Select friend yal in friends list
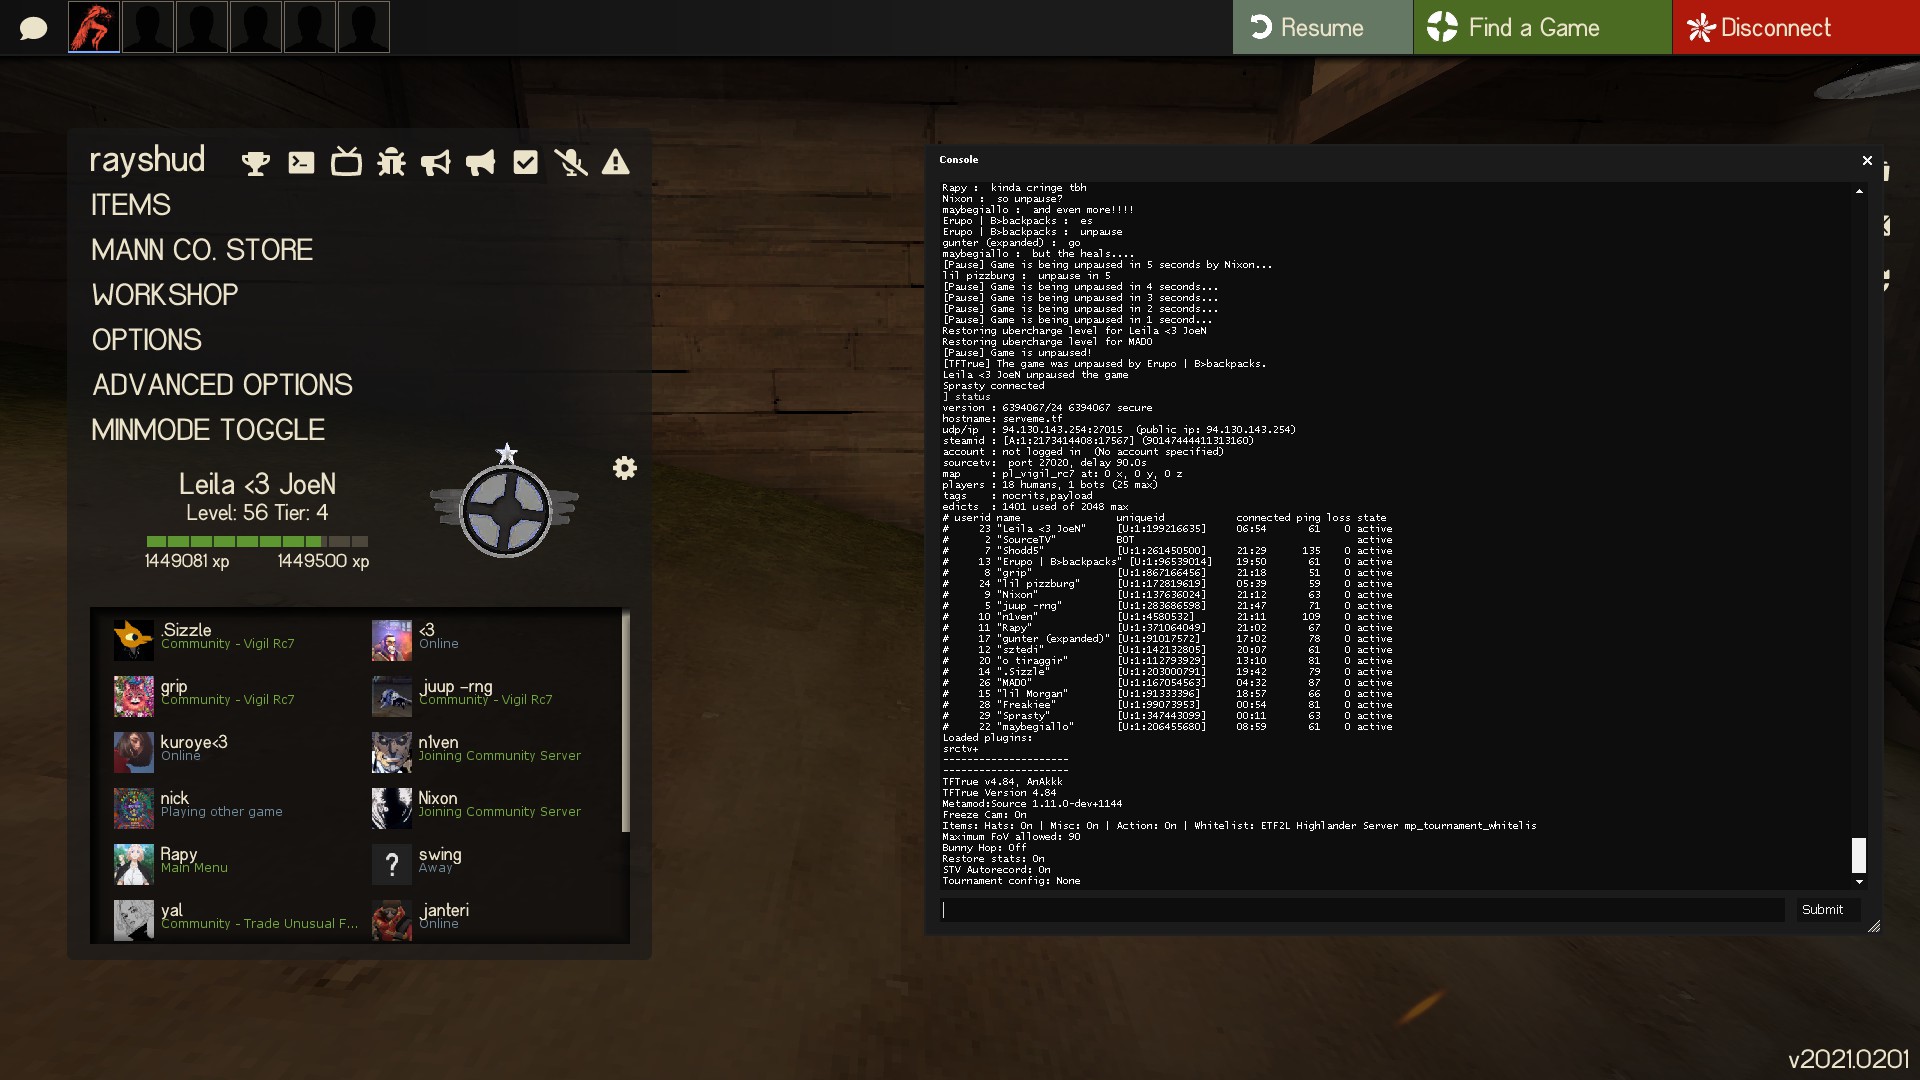 [235, 919]
